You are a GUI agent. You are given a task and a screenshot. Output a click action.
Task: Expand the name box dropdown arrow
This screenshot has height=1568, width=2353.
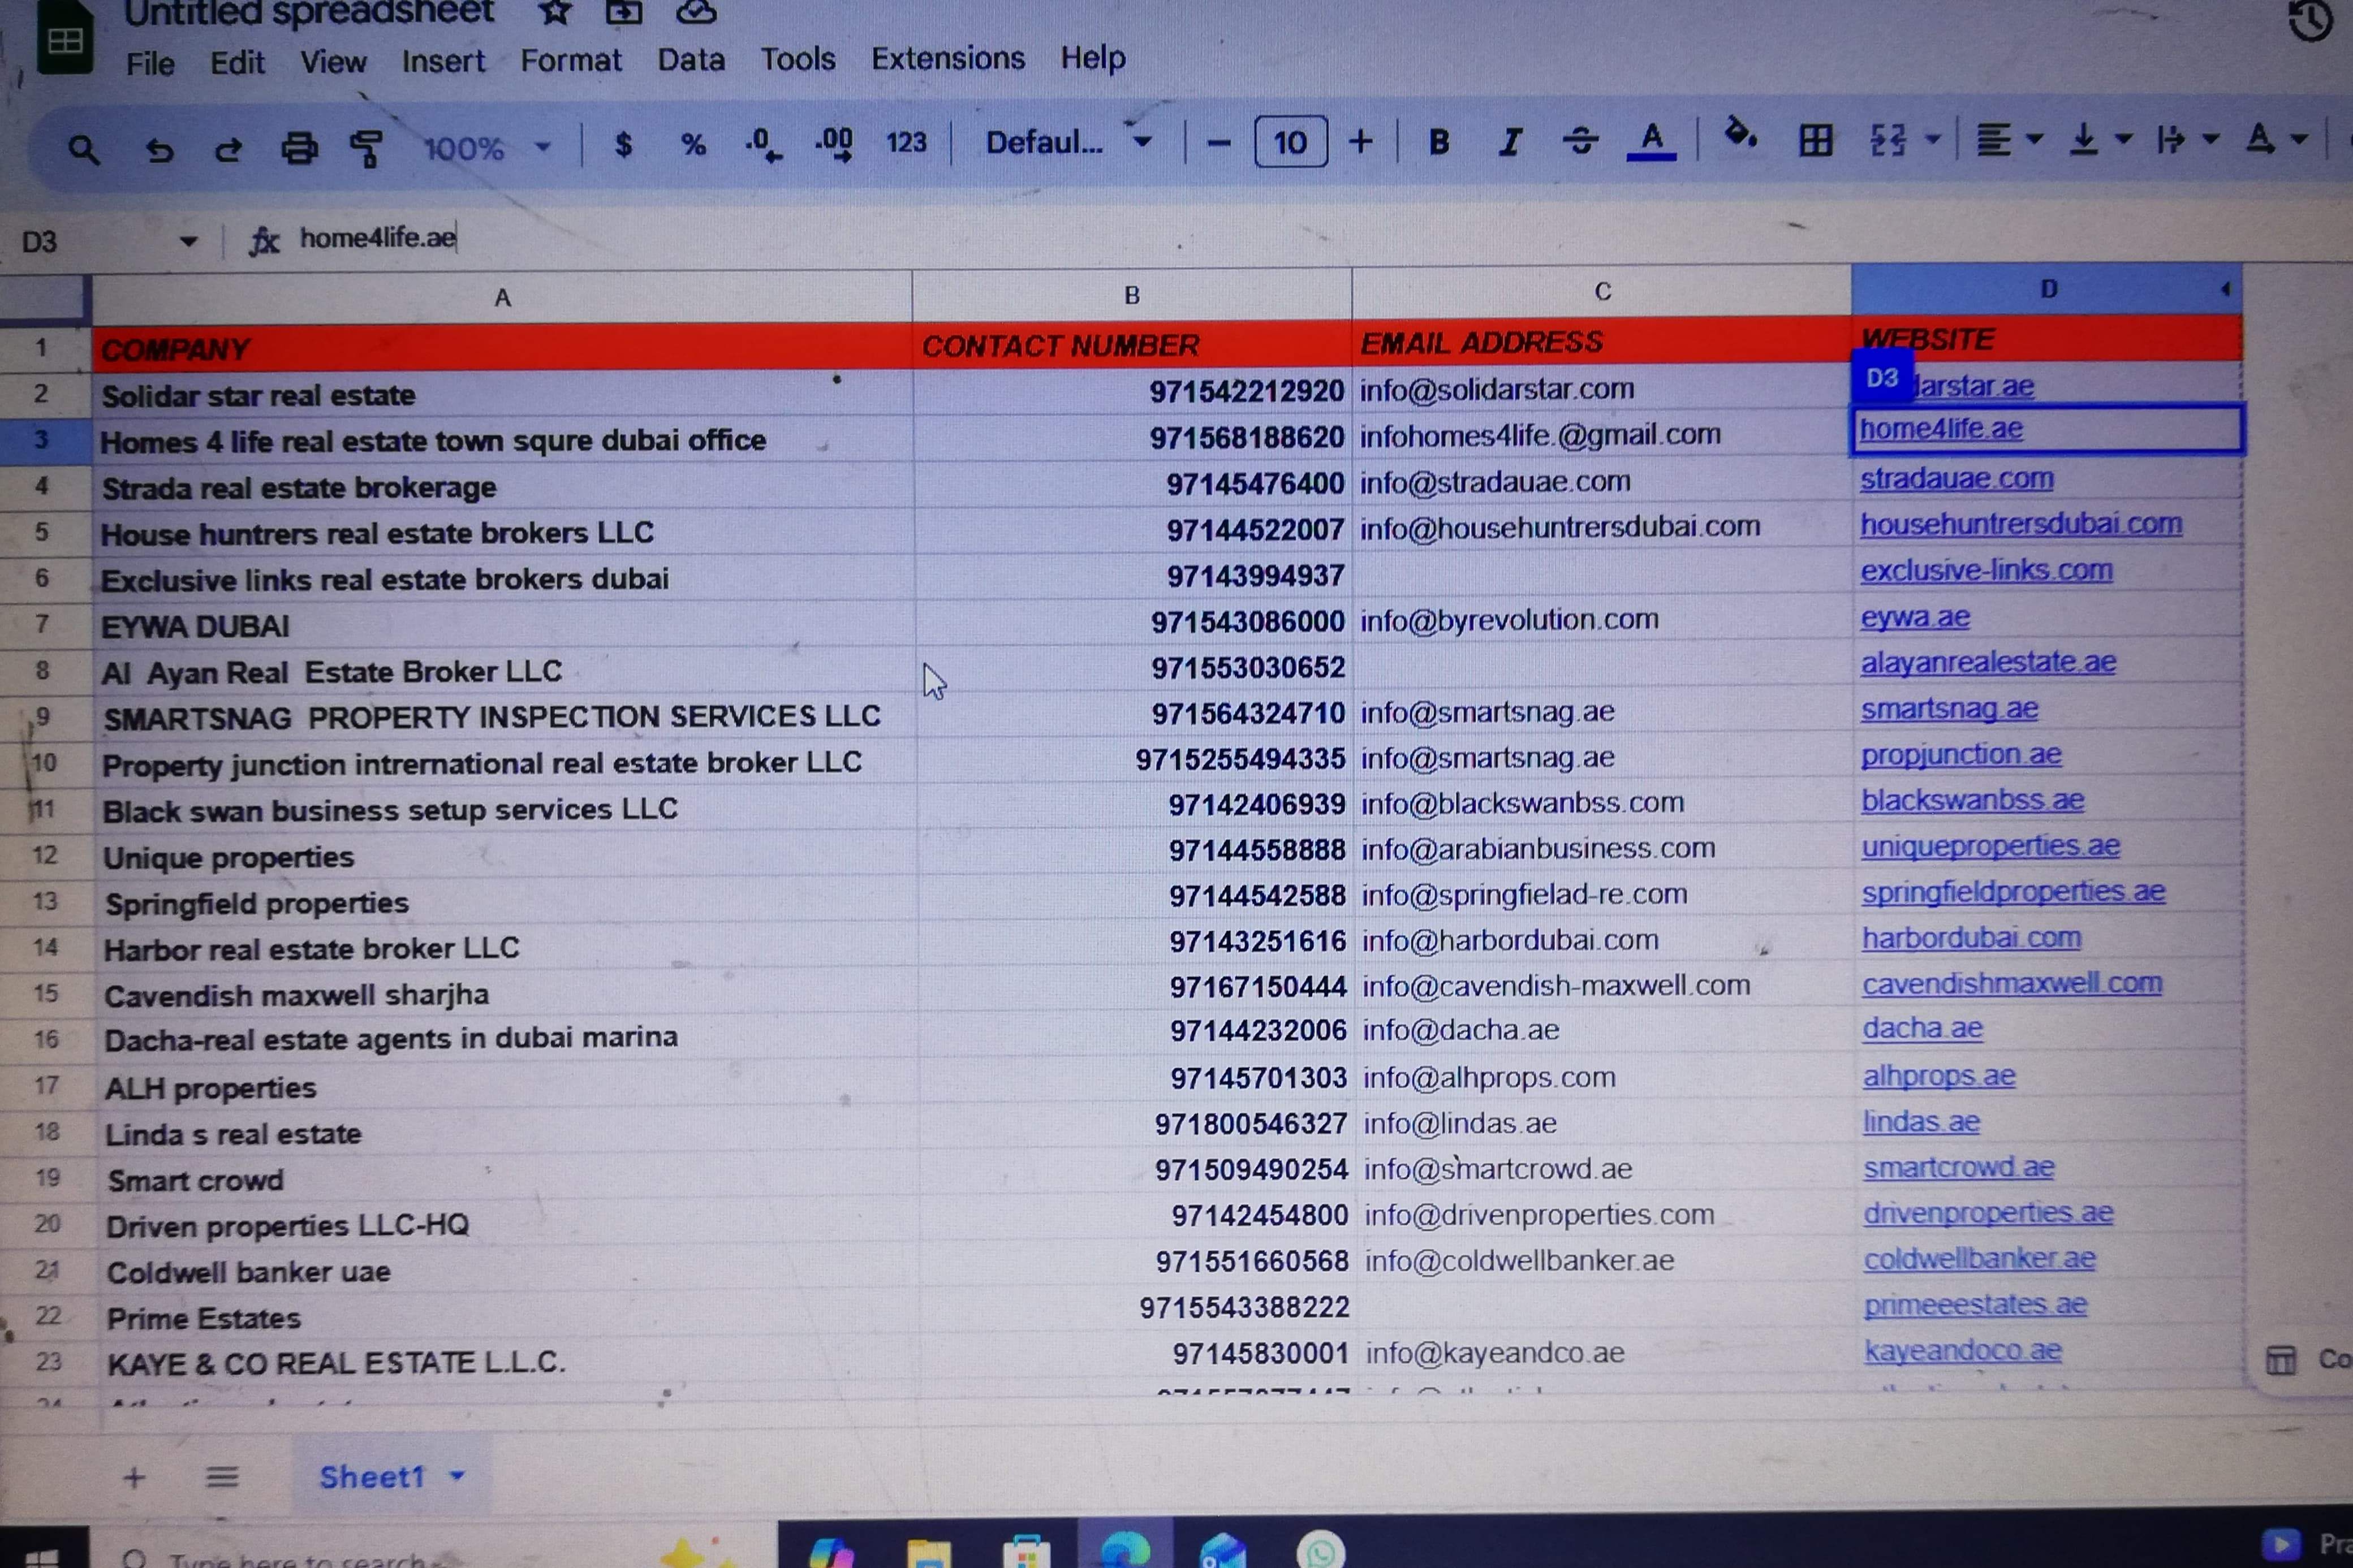coord(188,241)
